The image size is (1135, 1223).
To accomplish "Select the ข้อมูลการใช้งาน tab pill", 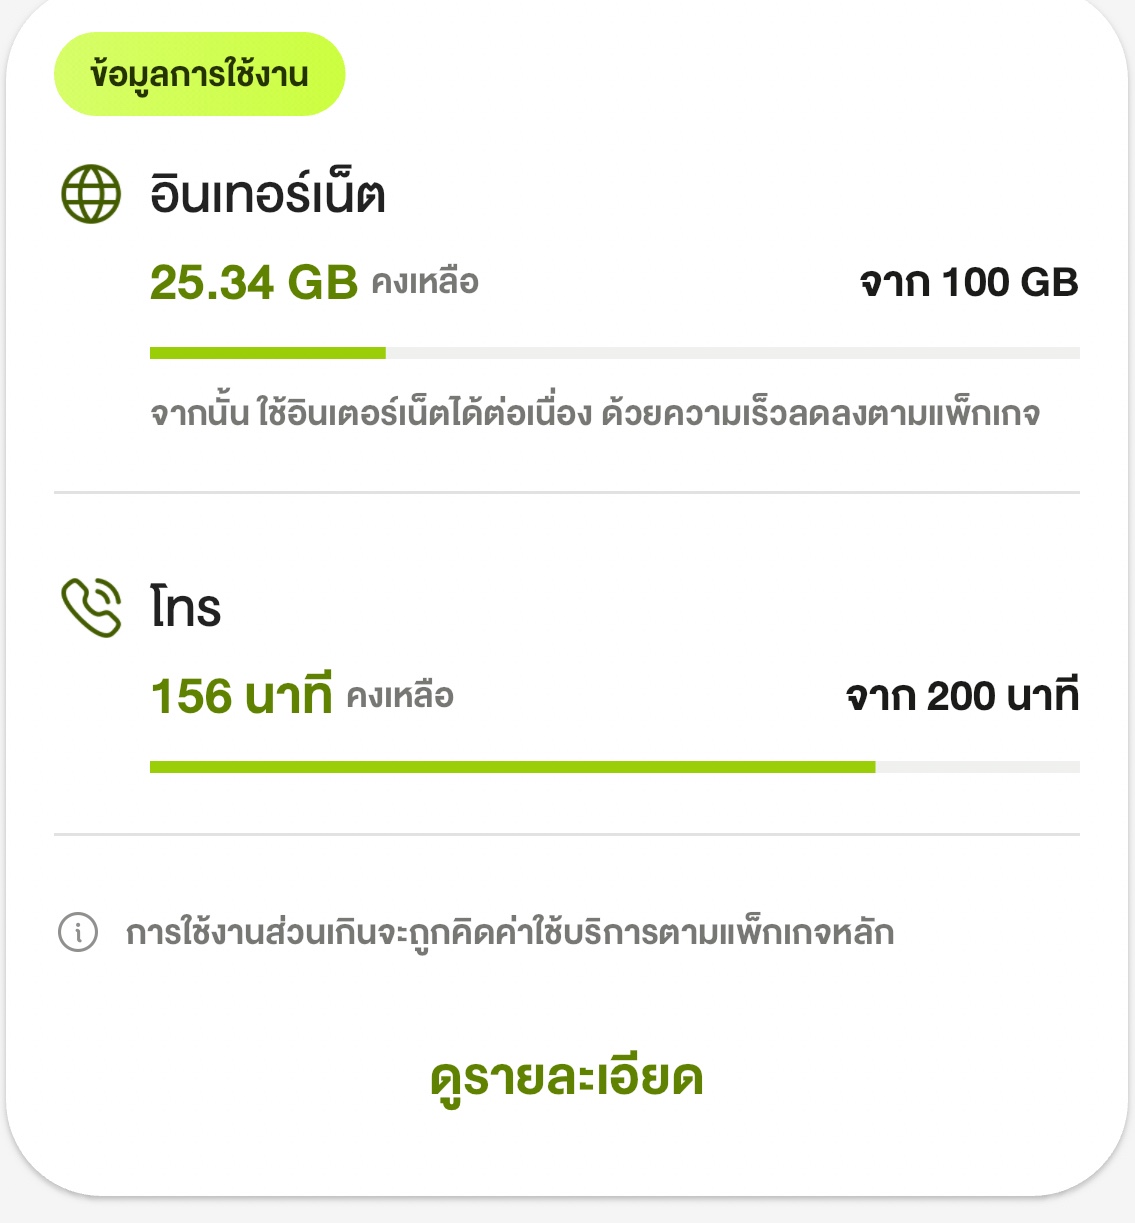I will tap(199, 74).
